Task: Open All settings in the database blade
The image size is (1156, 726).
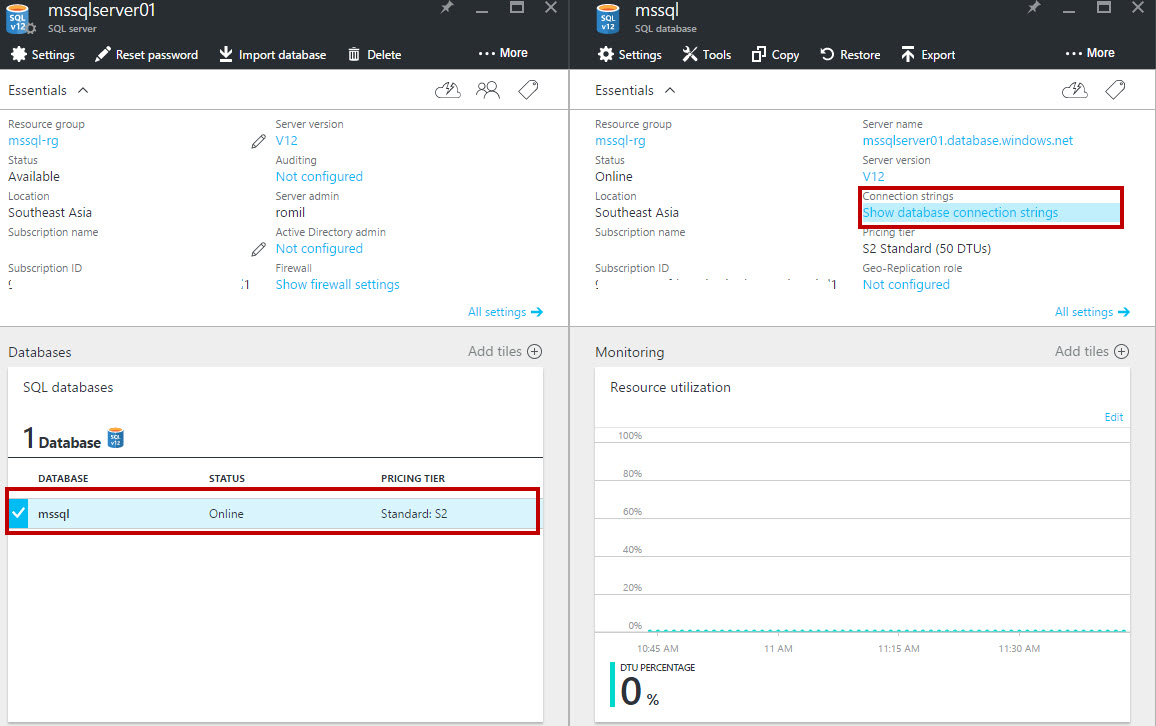Action: click(1092, 312)
